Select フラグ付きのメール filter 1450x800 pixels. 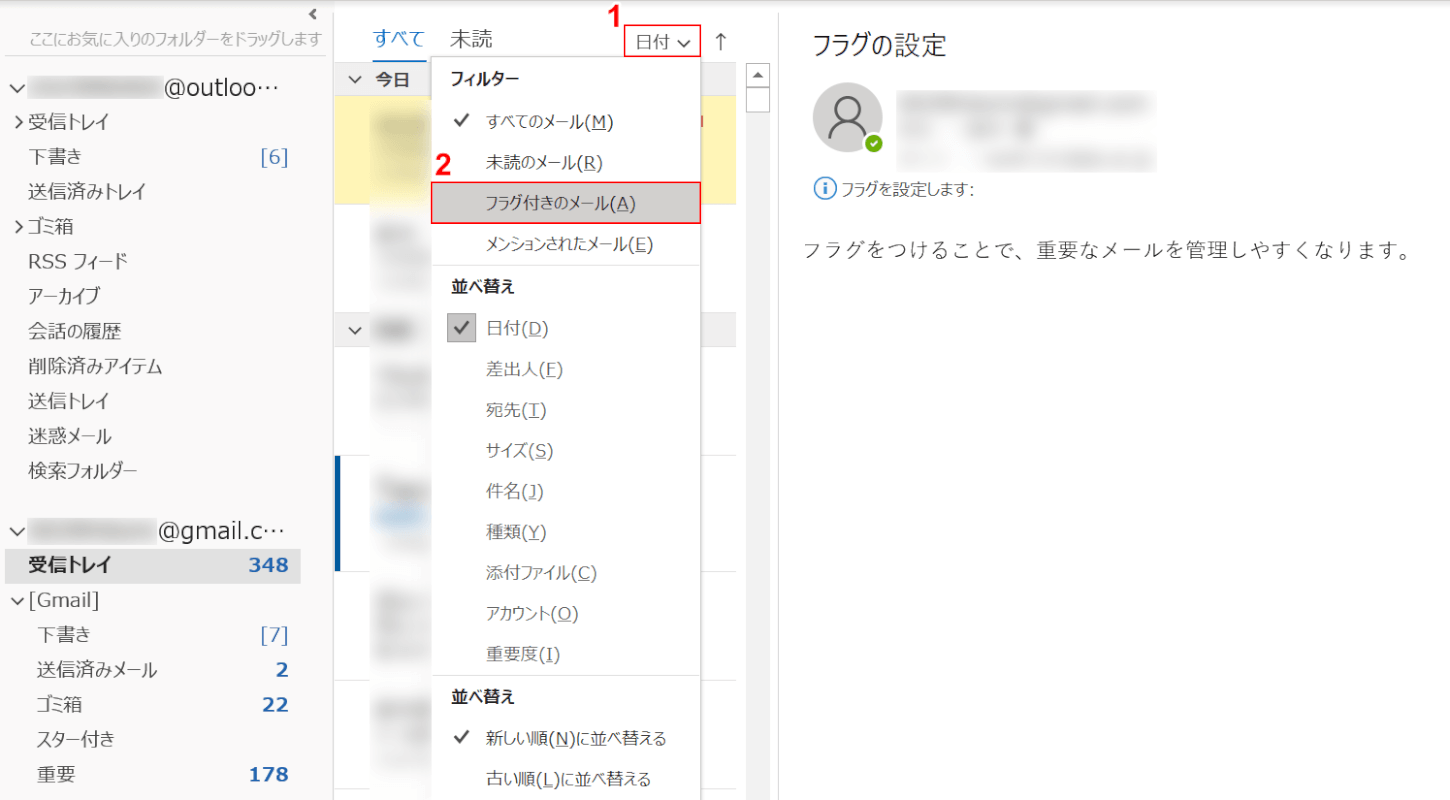tap(566, 203)
